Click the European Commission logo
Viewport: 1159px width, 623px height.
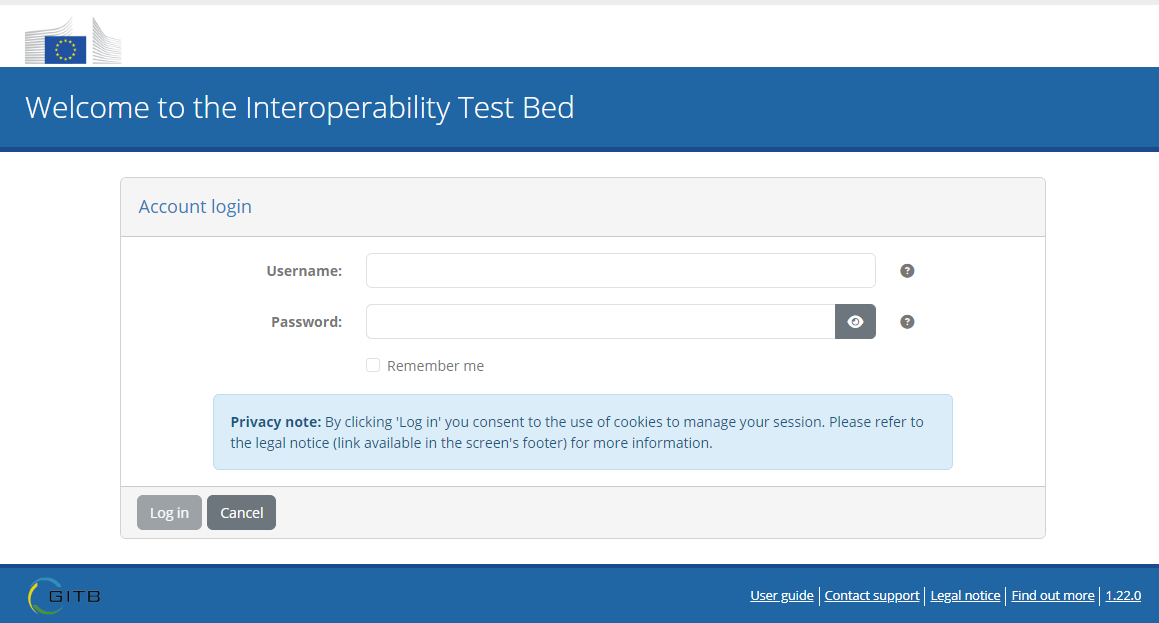[x=72, y=42]
